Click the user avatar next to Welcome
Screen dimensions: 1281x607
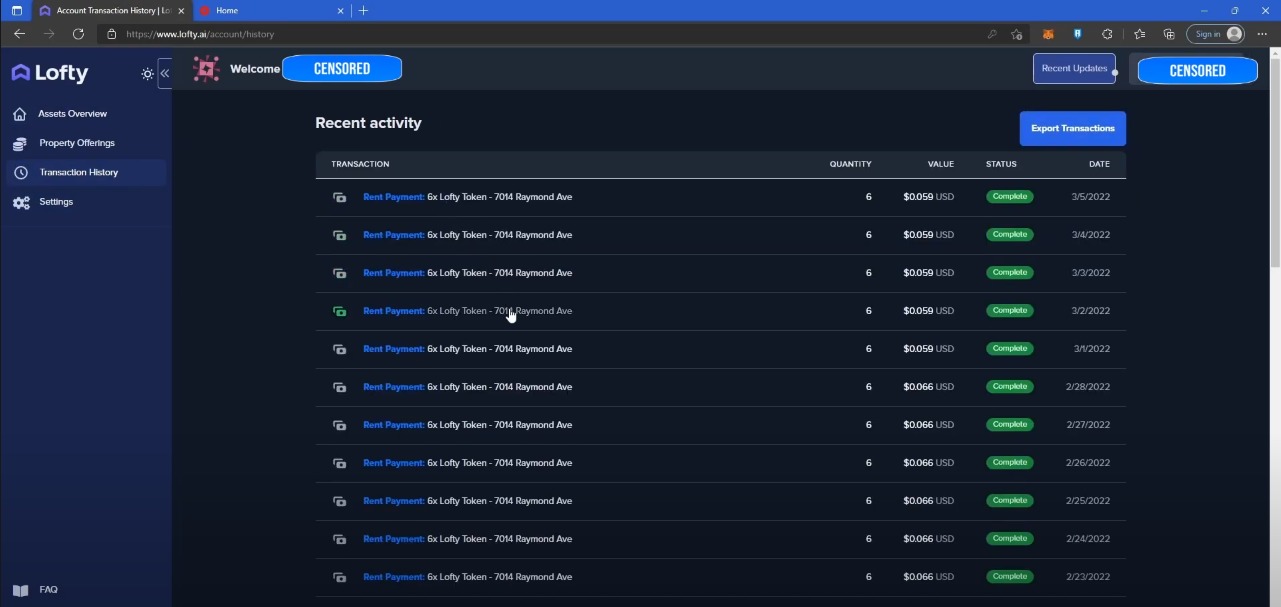[x=206, y=69]
